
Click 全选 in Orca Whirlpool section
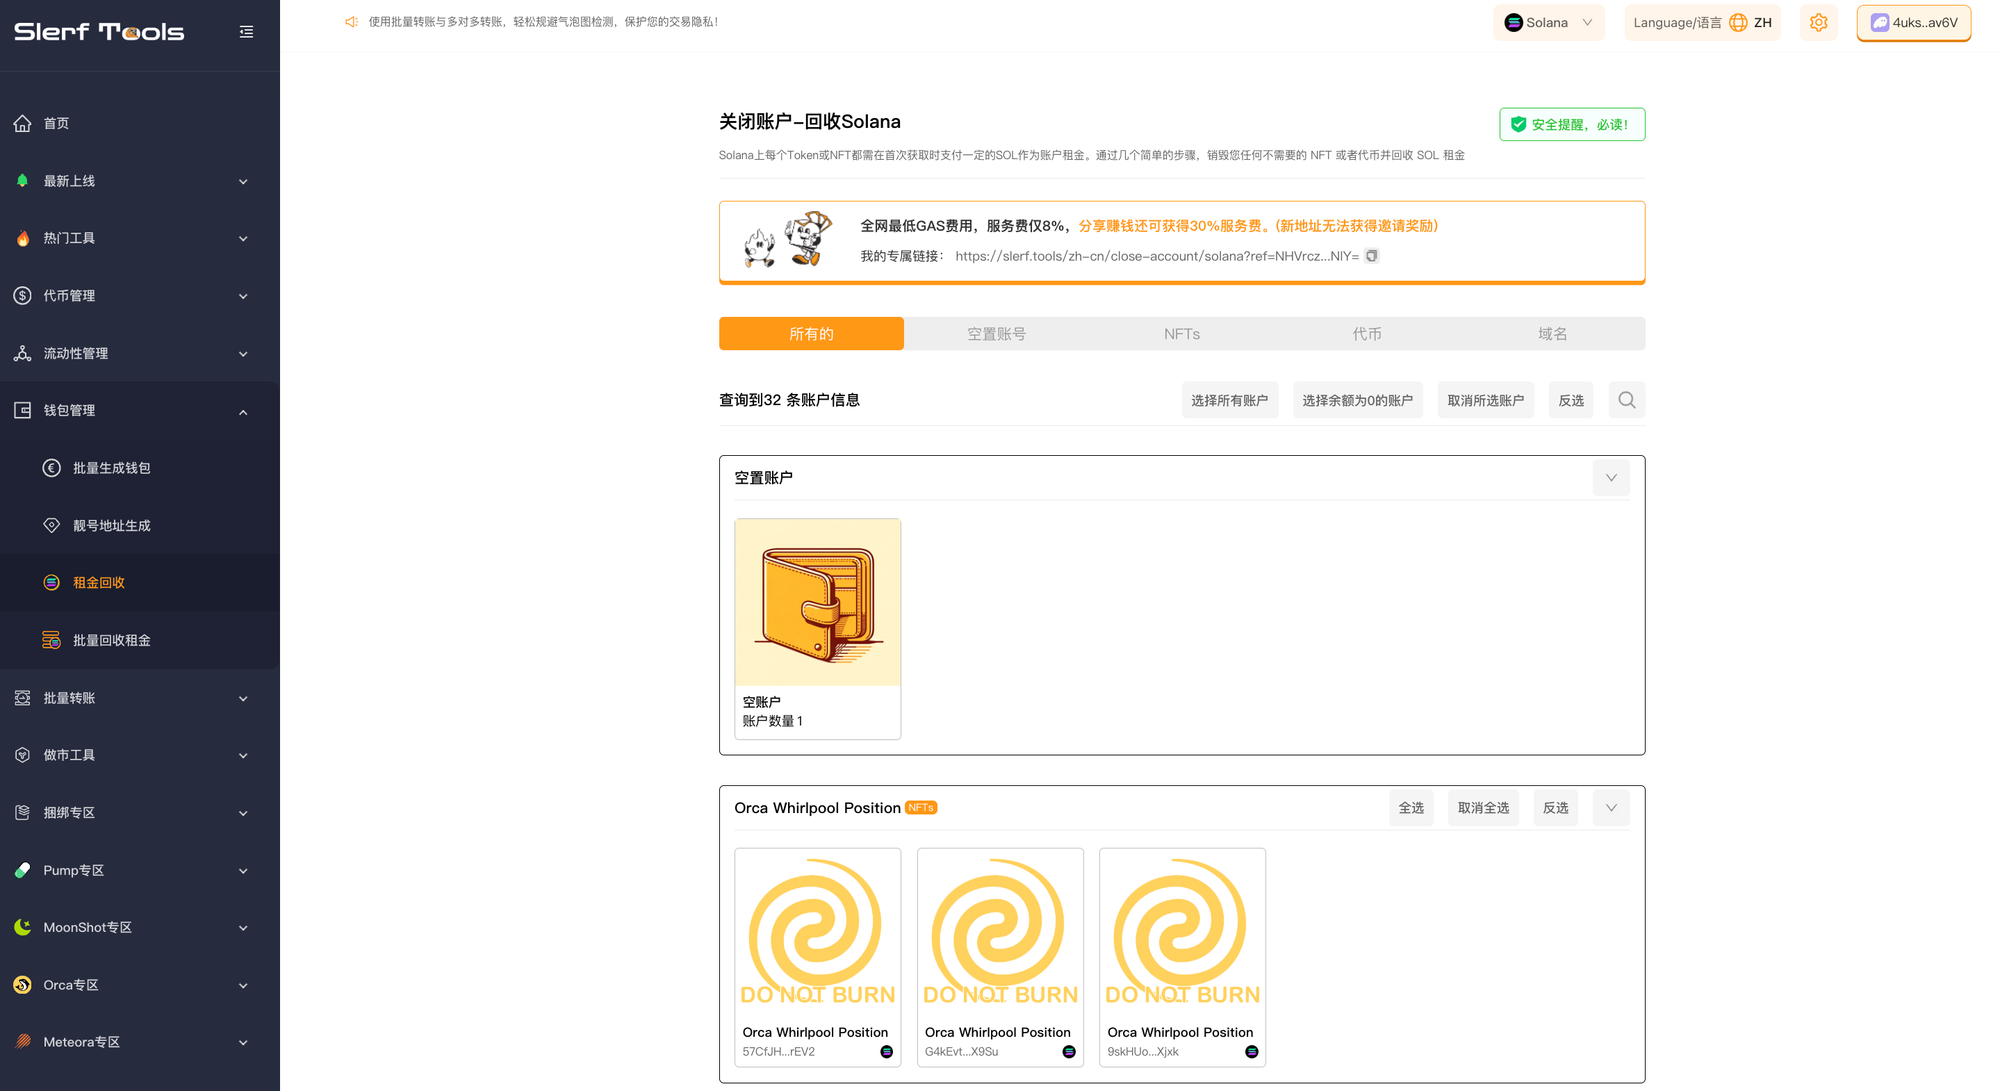[1411, 808]
